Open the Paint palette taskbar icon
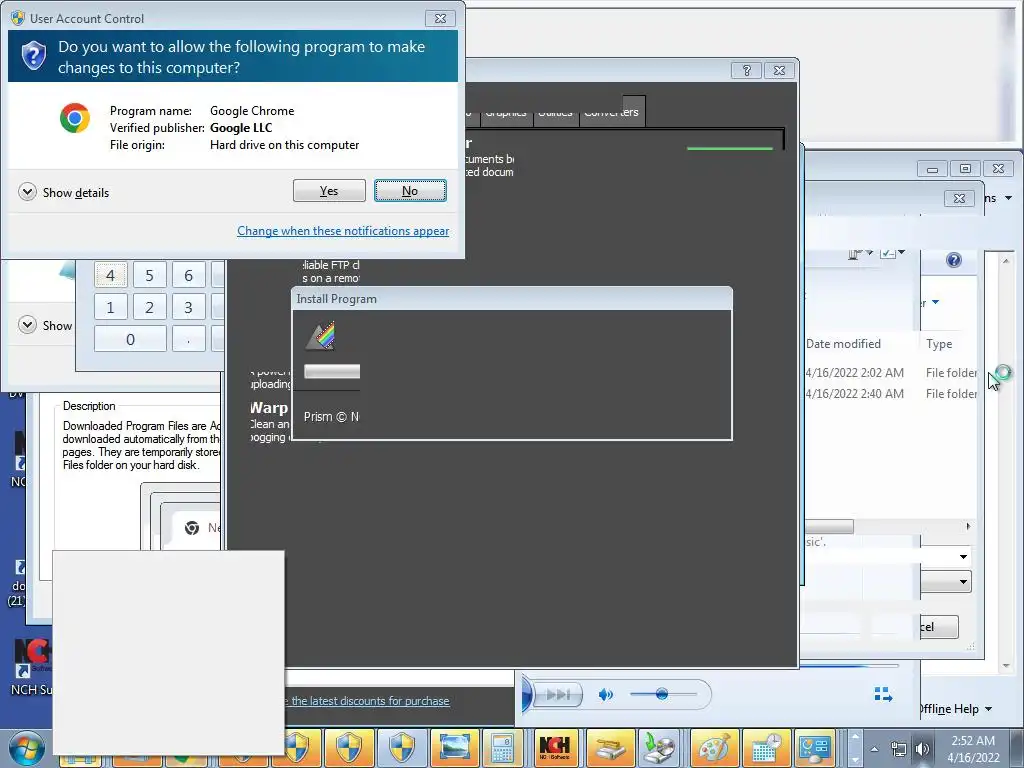The image size is (1024, 768). point(714,748)
